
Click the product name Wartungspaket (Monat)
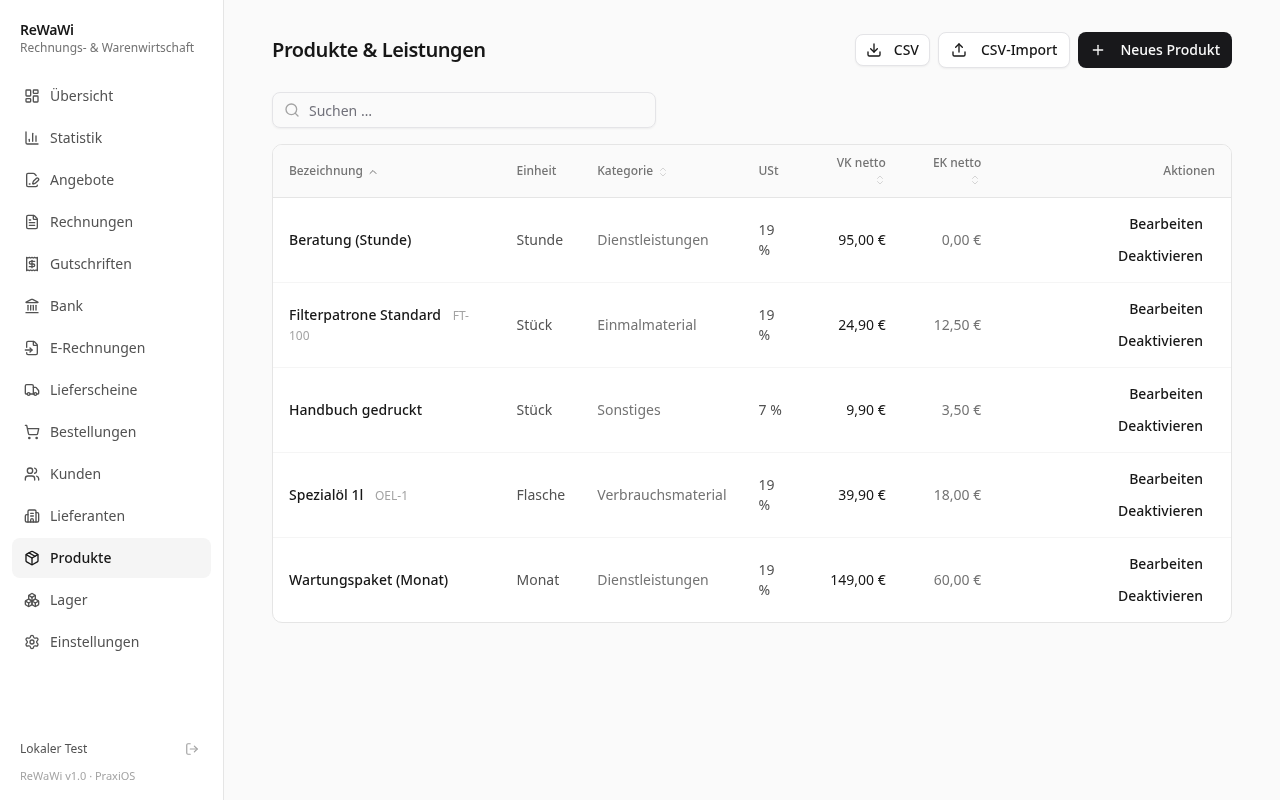[x=368, y=580]
